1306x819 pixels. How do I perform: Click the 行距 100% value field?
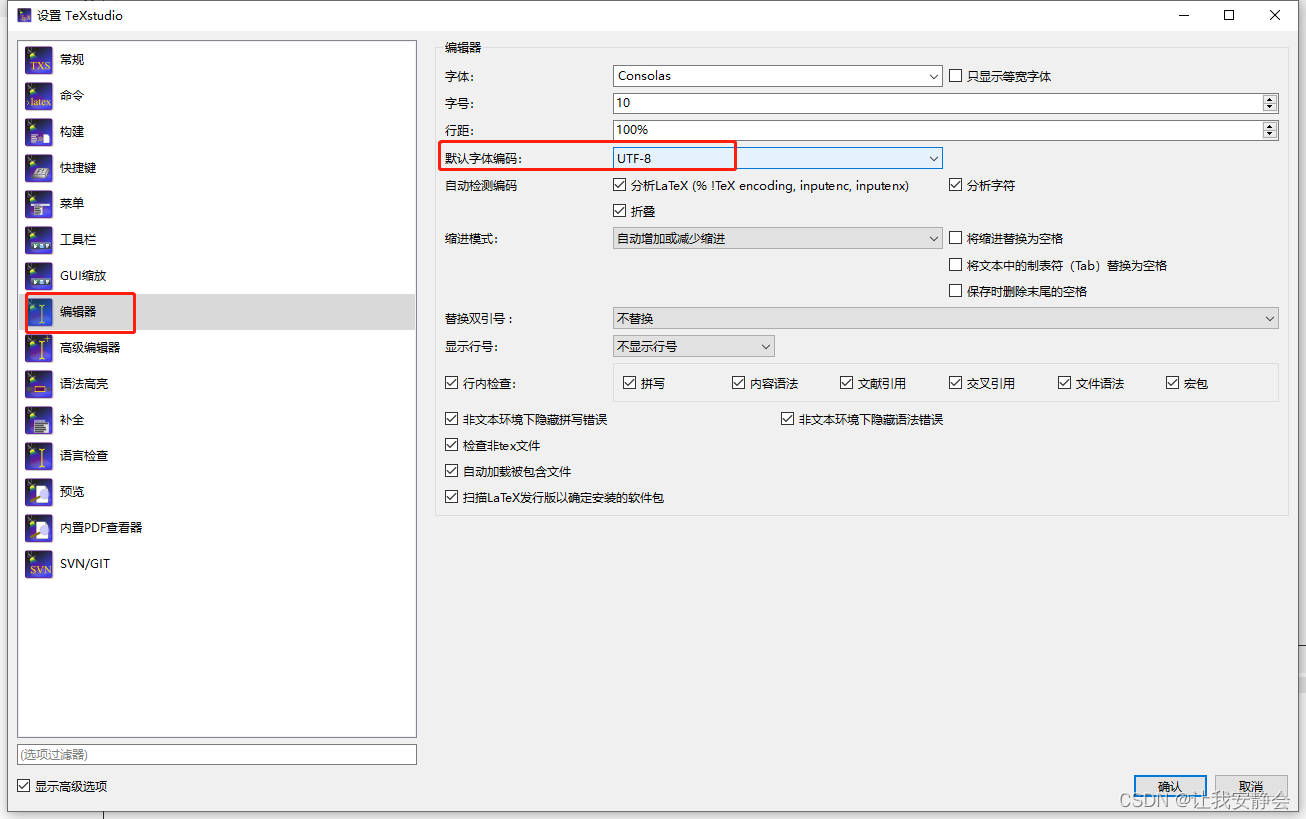938,130
